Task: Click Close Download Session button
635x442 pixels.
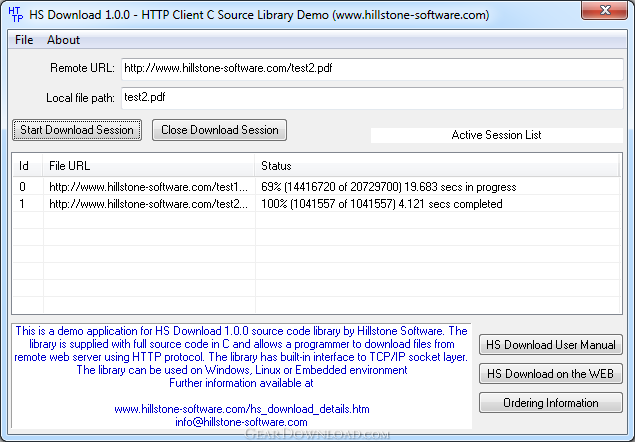Action: point(219,130)
